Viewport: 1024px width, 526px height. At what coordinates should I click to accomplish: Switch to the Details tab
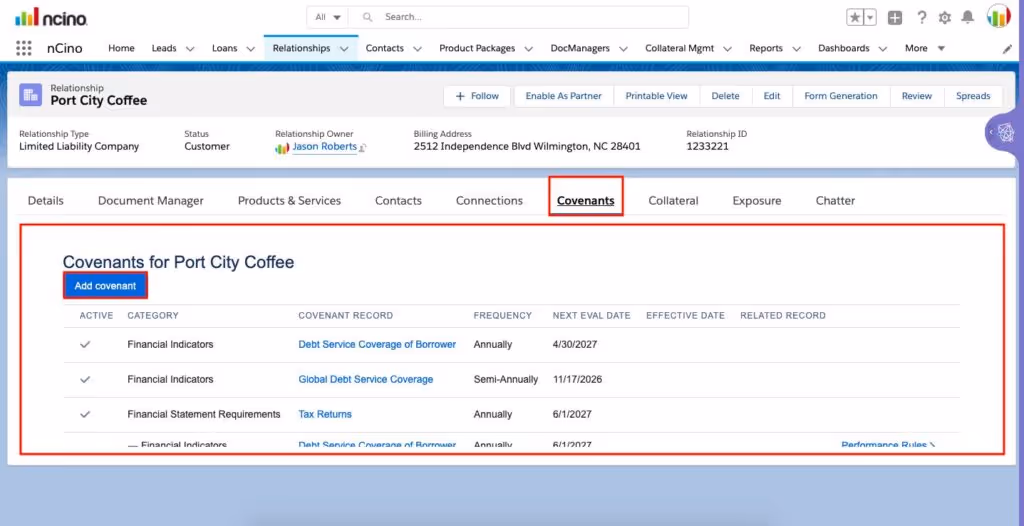[x=46, y=201]
